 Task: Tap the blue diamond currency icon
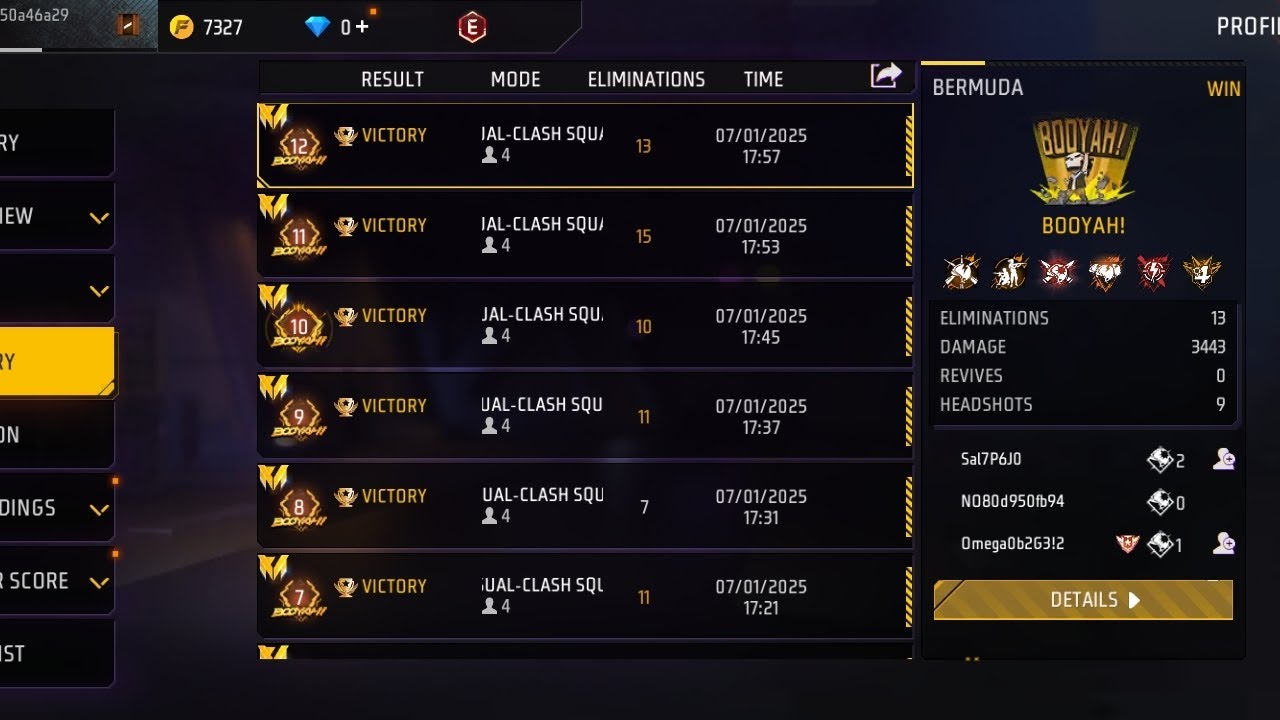coord(317,27)
